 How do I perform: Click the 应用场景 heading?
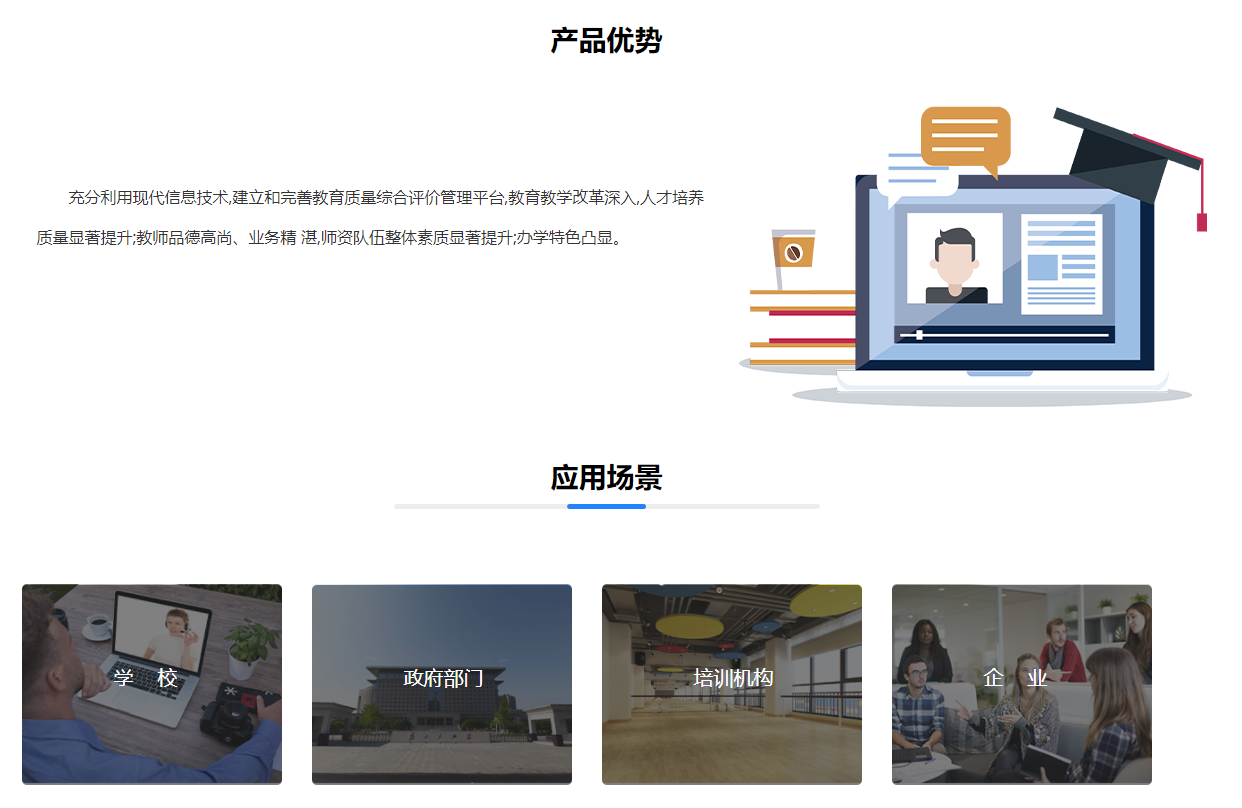click(606, 478)
